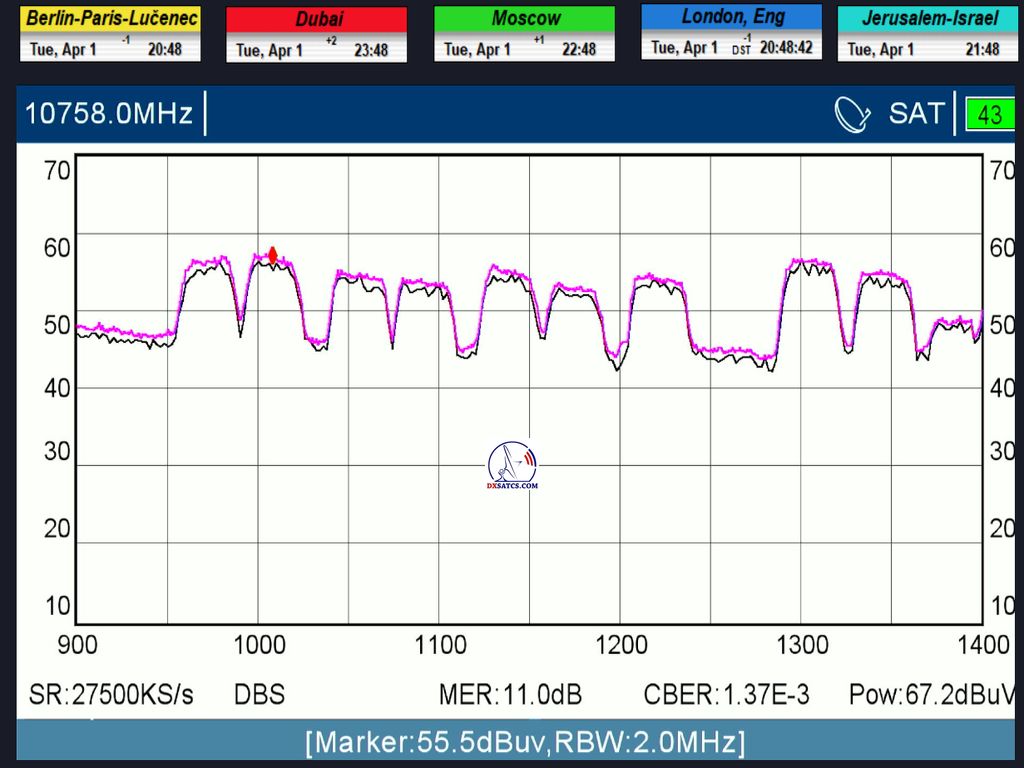1024x768 pixels.
Task: Select the 10758.0MHz frequency field
Action: (108, 114)
